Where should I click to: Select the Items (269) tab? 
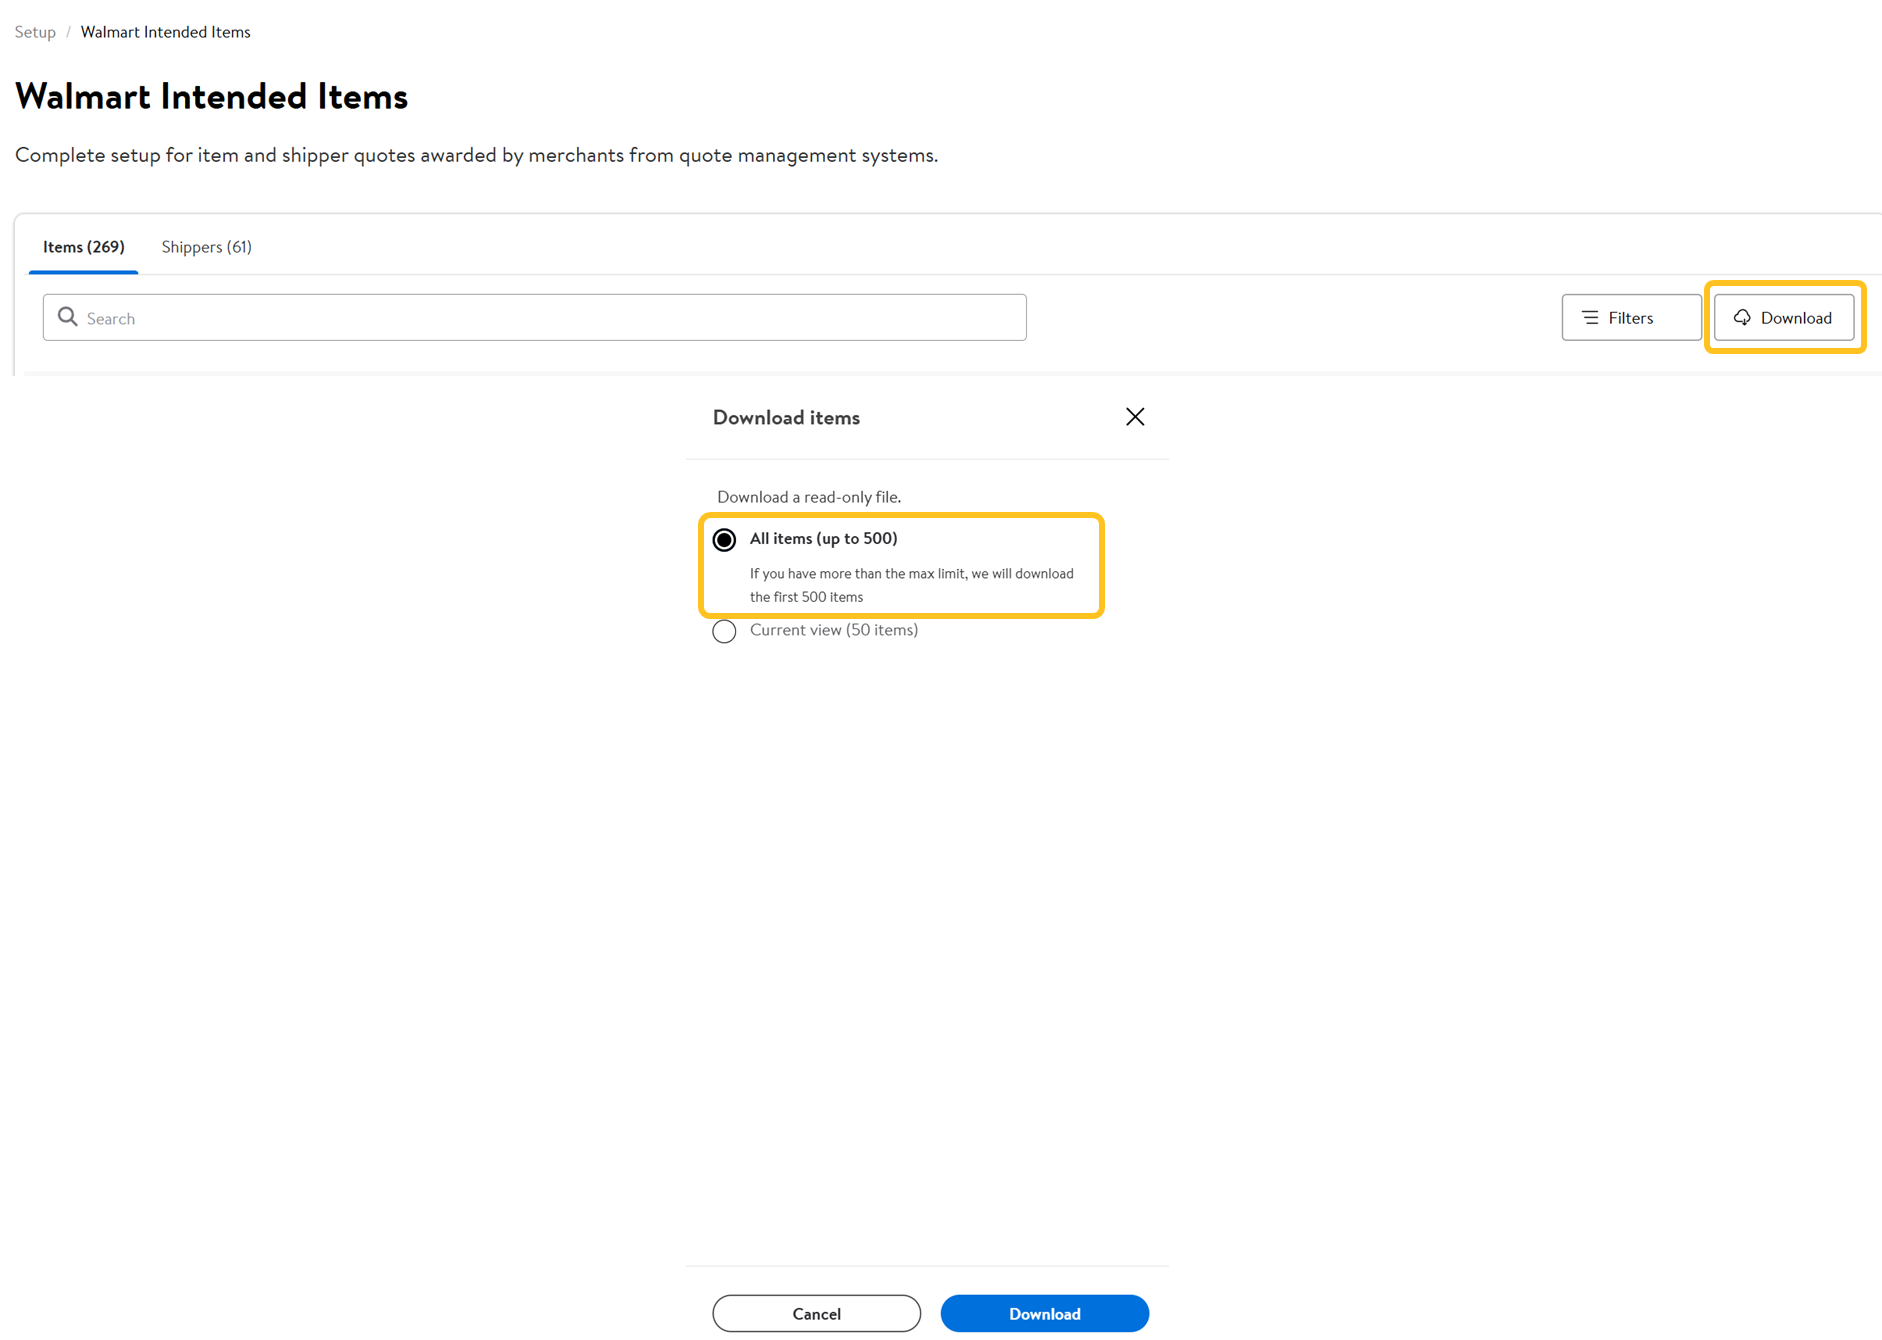83,246
